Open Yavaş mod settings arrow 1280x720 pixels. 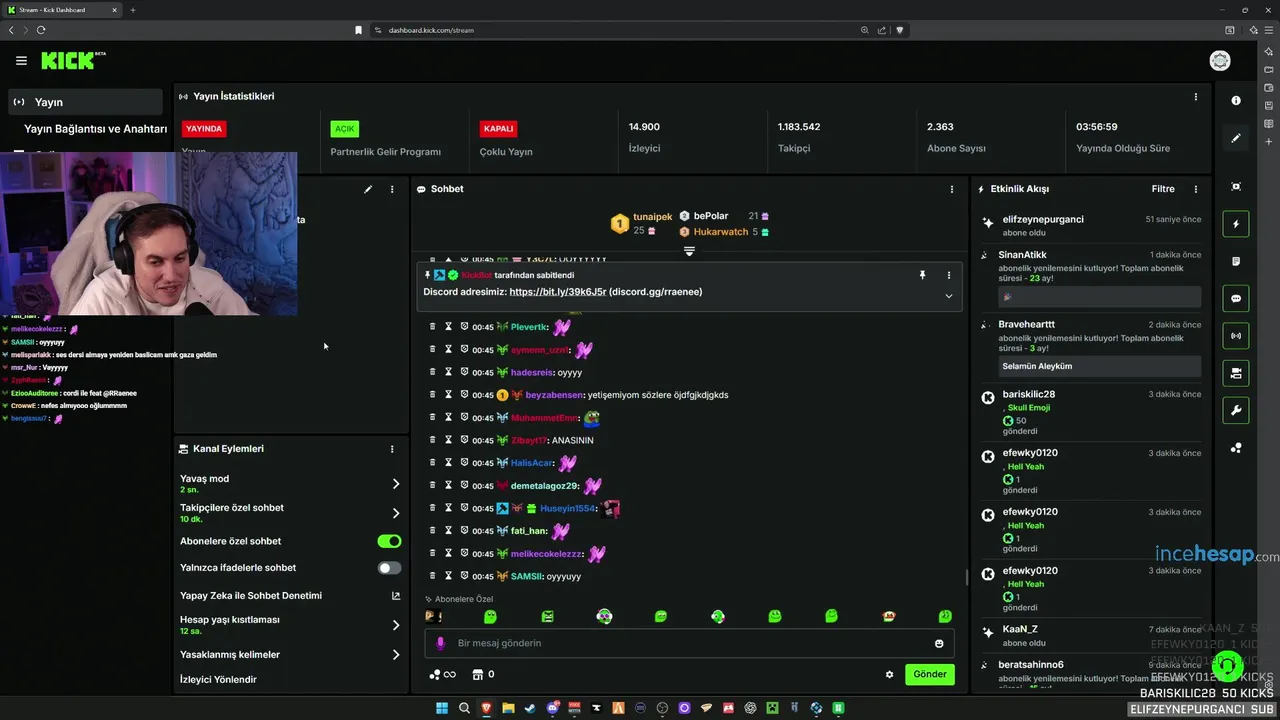[395, 484]
